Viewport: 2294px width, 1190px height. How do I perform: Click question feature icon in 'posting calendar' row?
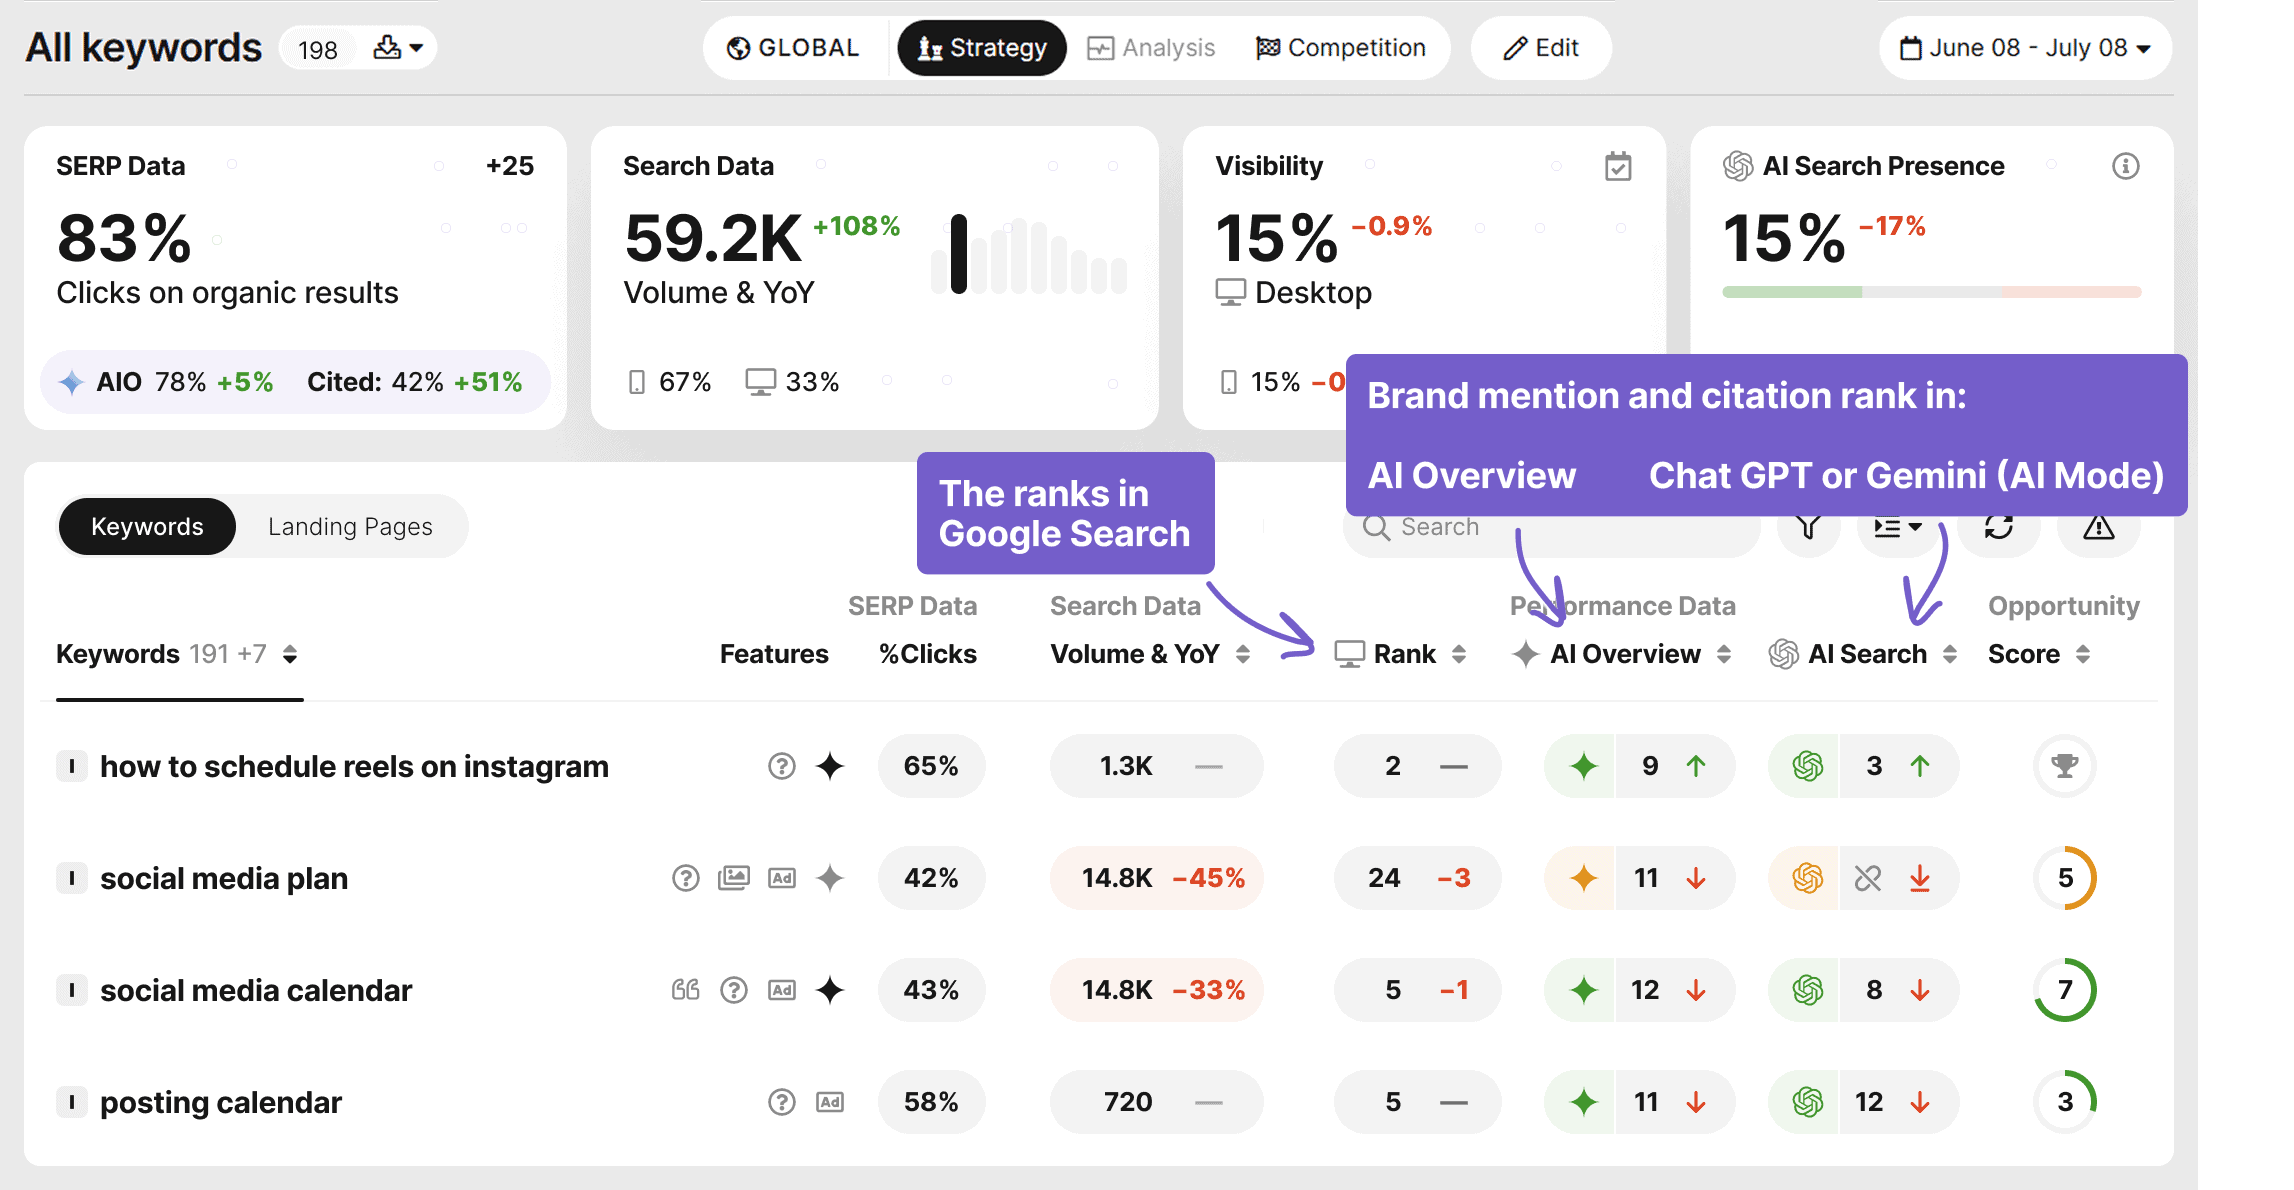point(781,1103)
